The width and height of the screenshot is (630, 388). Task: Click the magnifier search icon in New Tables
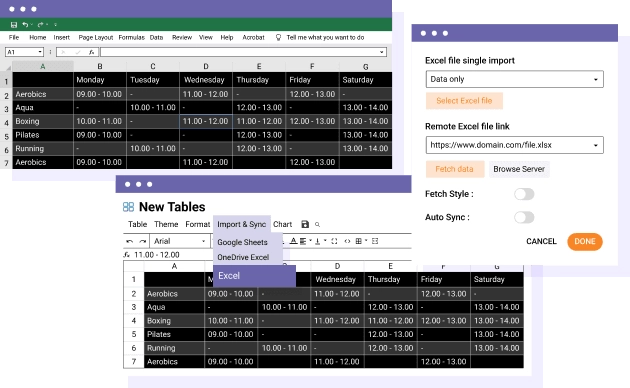pos(317,225)
